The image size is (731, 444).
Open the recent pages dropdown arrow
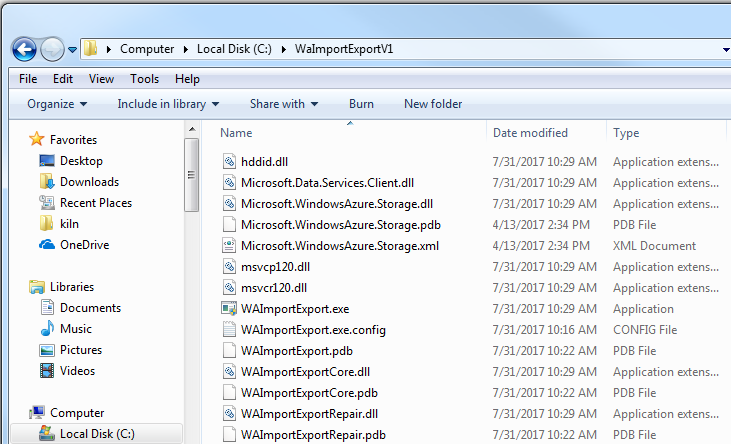72,49
